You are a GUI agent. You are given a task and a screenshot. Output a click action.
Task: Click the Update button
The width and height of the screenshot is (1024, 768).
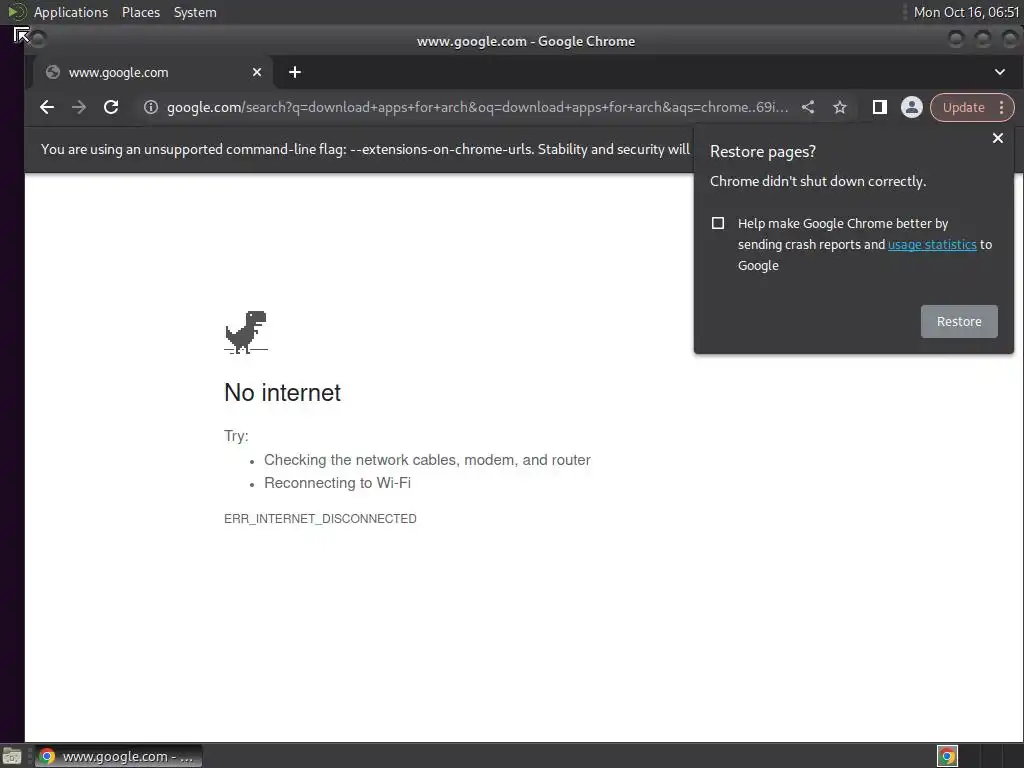[963, 107]
